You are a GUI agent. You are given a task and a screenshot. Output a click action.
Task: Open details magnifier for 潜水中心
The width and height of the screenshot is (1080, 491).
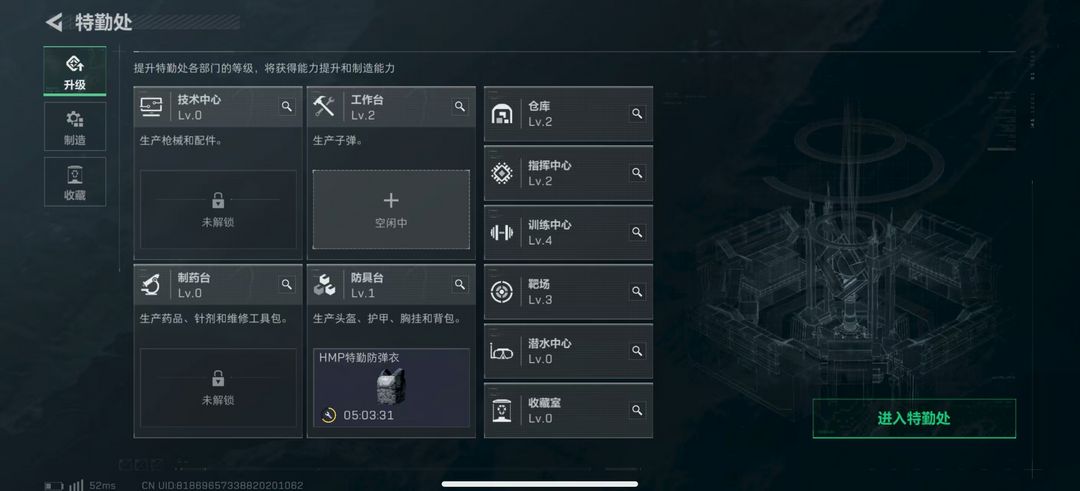637,351
